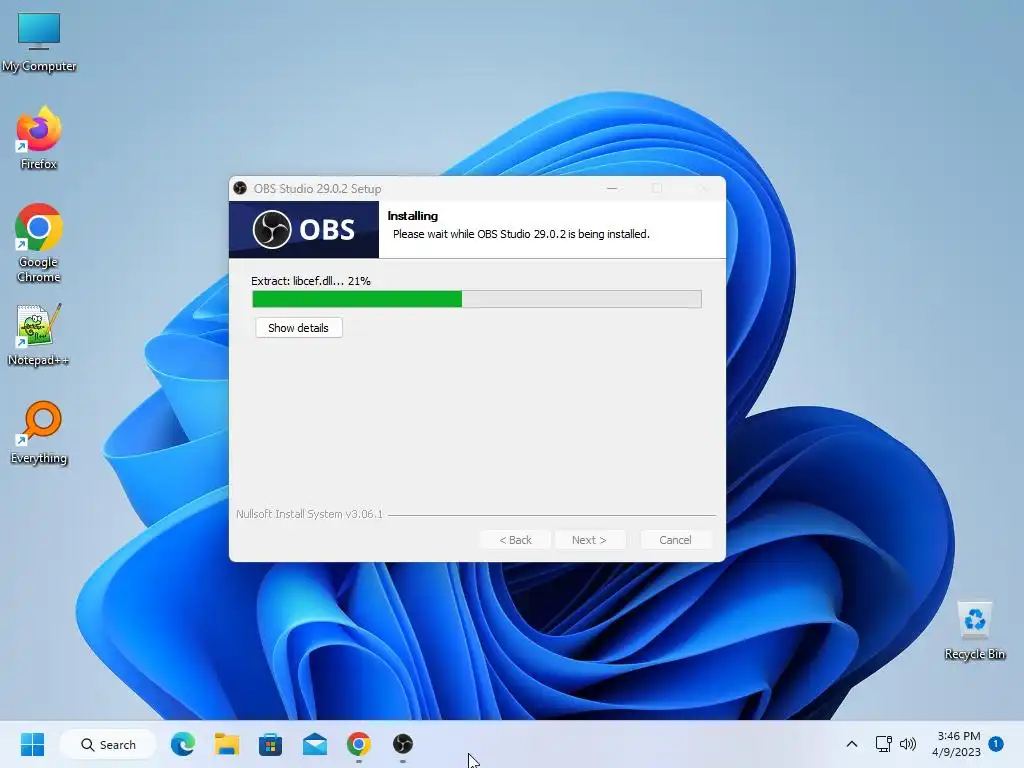1024x768 pixels.
Task: Open the Recycle Bin
Action: coord(974,630)
